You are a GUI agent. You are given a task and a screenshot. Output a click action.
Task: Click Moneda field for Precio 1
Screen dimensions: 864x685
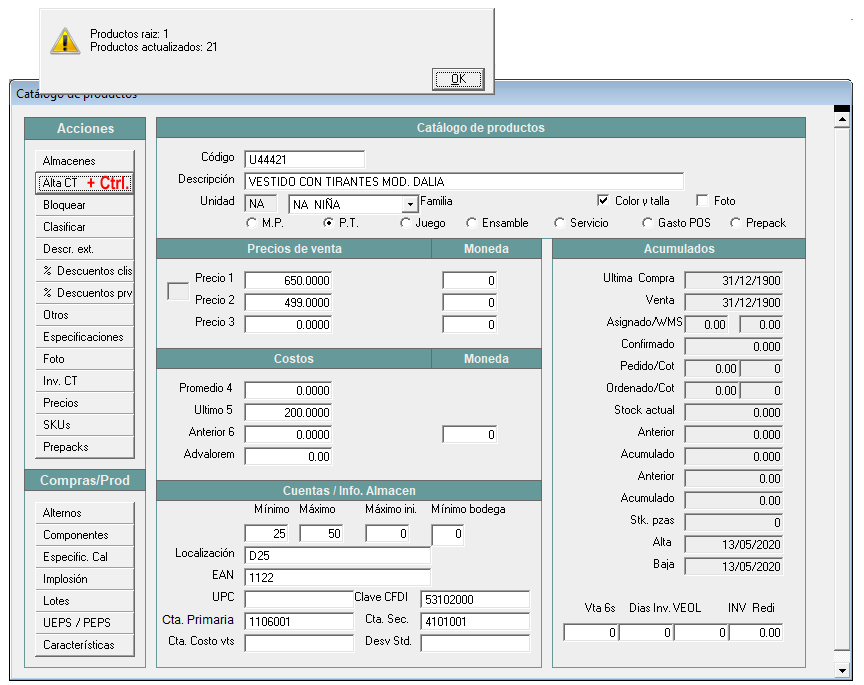click(469, 281)
